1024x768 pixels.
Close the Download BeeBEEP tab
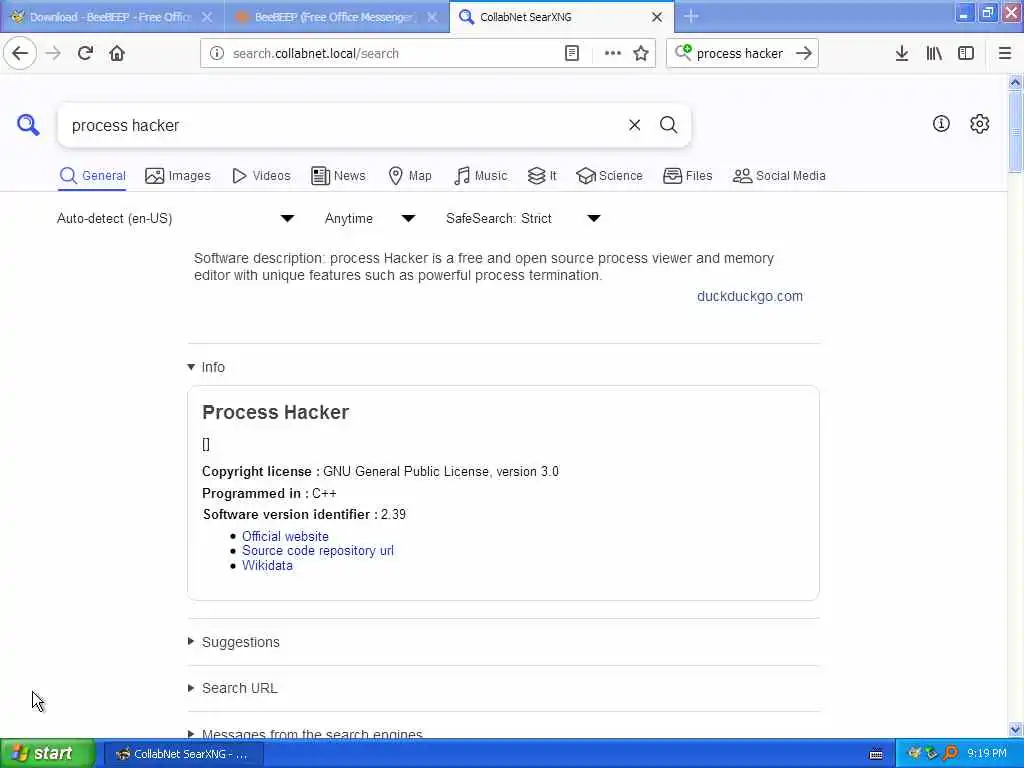coord(207,17)
